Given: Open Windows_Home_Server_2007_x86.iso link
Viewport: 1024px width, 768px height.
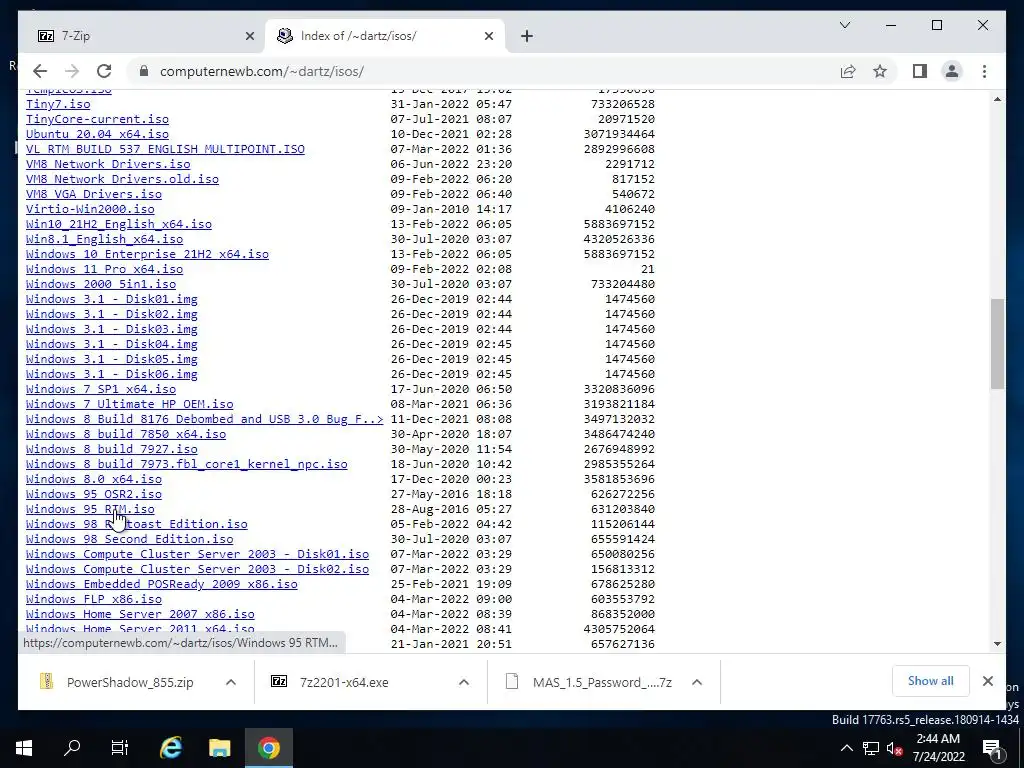Looking at the screenshot, I should (140, 615).
